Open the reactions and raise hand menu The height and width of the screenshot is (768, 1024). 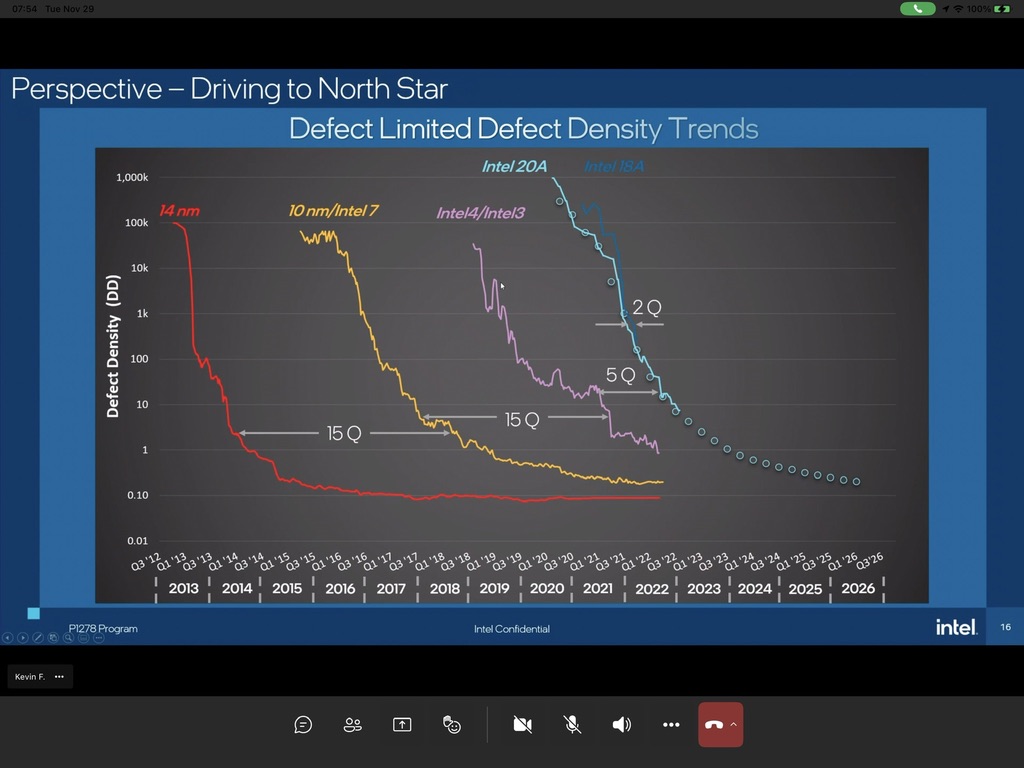(452, 725)
